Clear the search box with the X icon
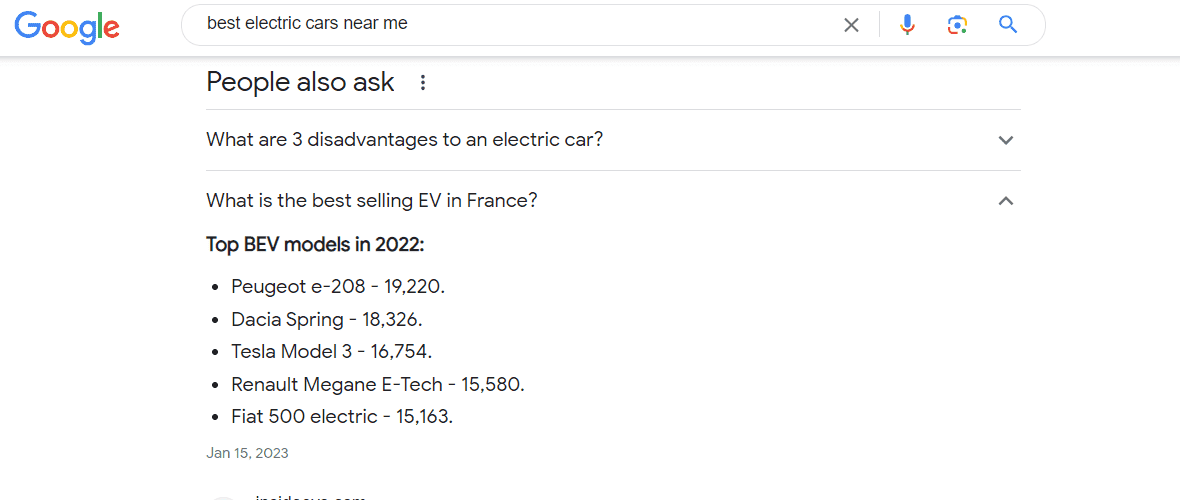This screenshot has width=1180, height=500. (851, 25)
